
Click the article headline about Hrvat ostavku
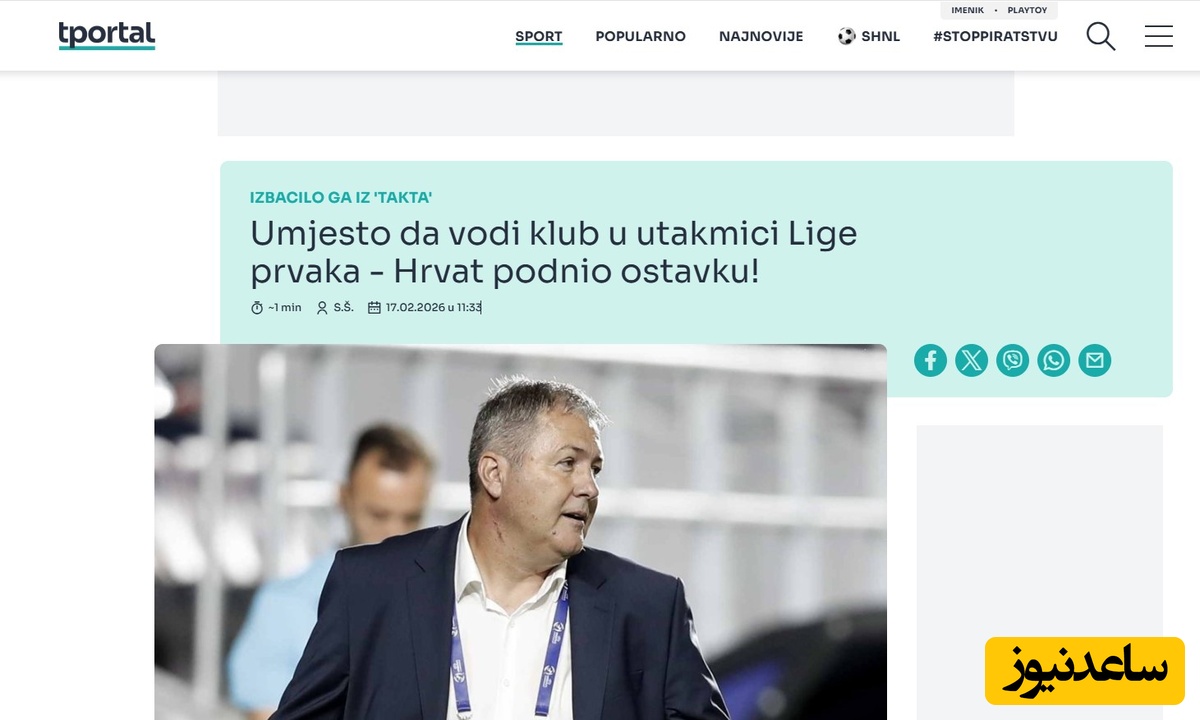[554, 252]
